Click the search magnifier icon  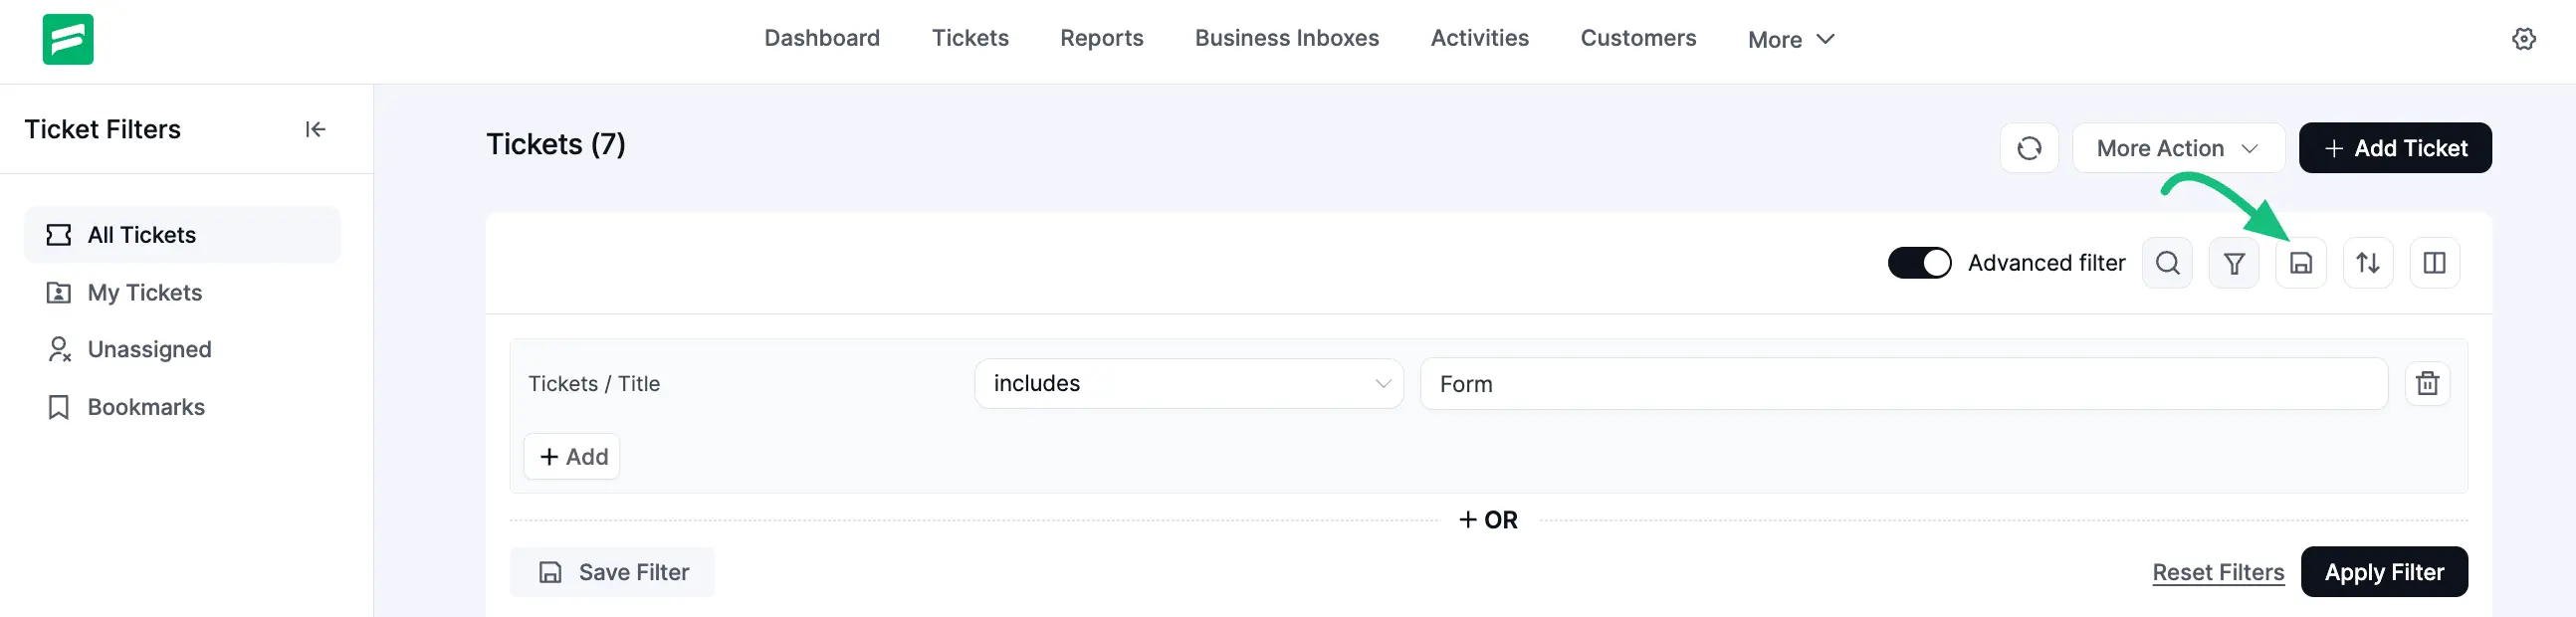pos(2167,263)
